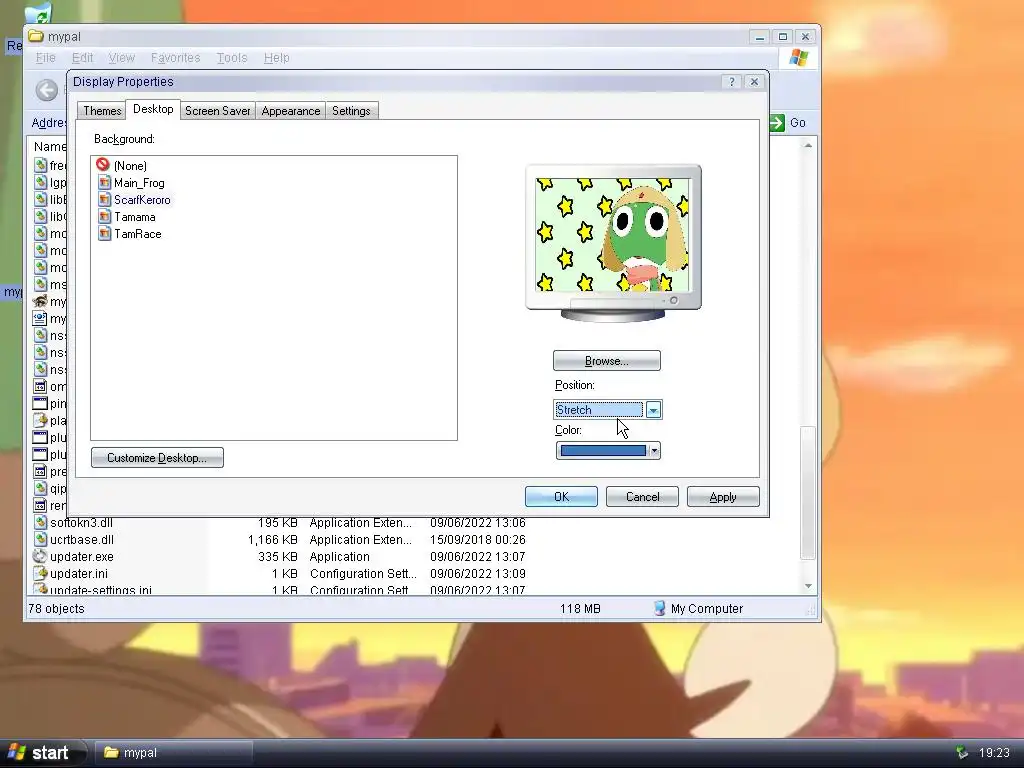Select Main_Frog wallpaper icon
This screenshot has height=768, width=1024.
pos(104,182)
